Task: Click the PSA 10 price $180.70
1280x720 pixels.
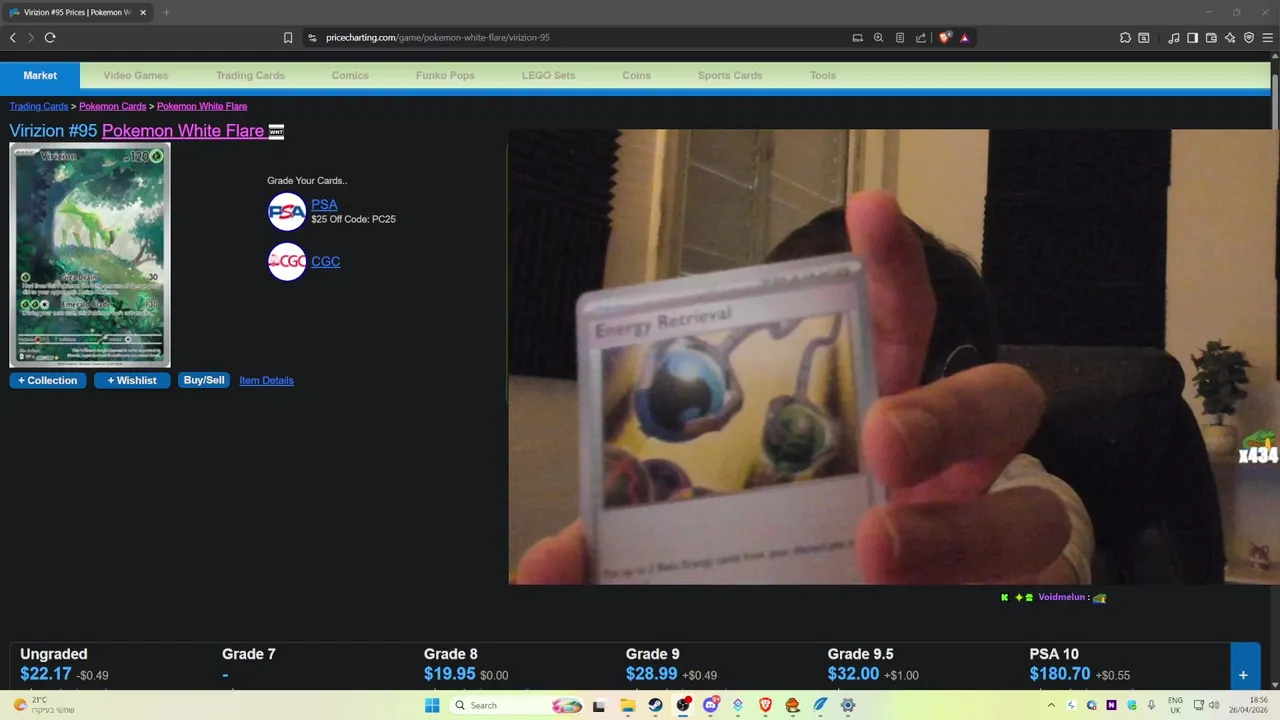Action: point(1060,675)
